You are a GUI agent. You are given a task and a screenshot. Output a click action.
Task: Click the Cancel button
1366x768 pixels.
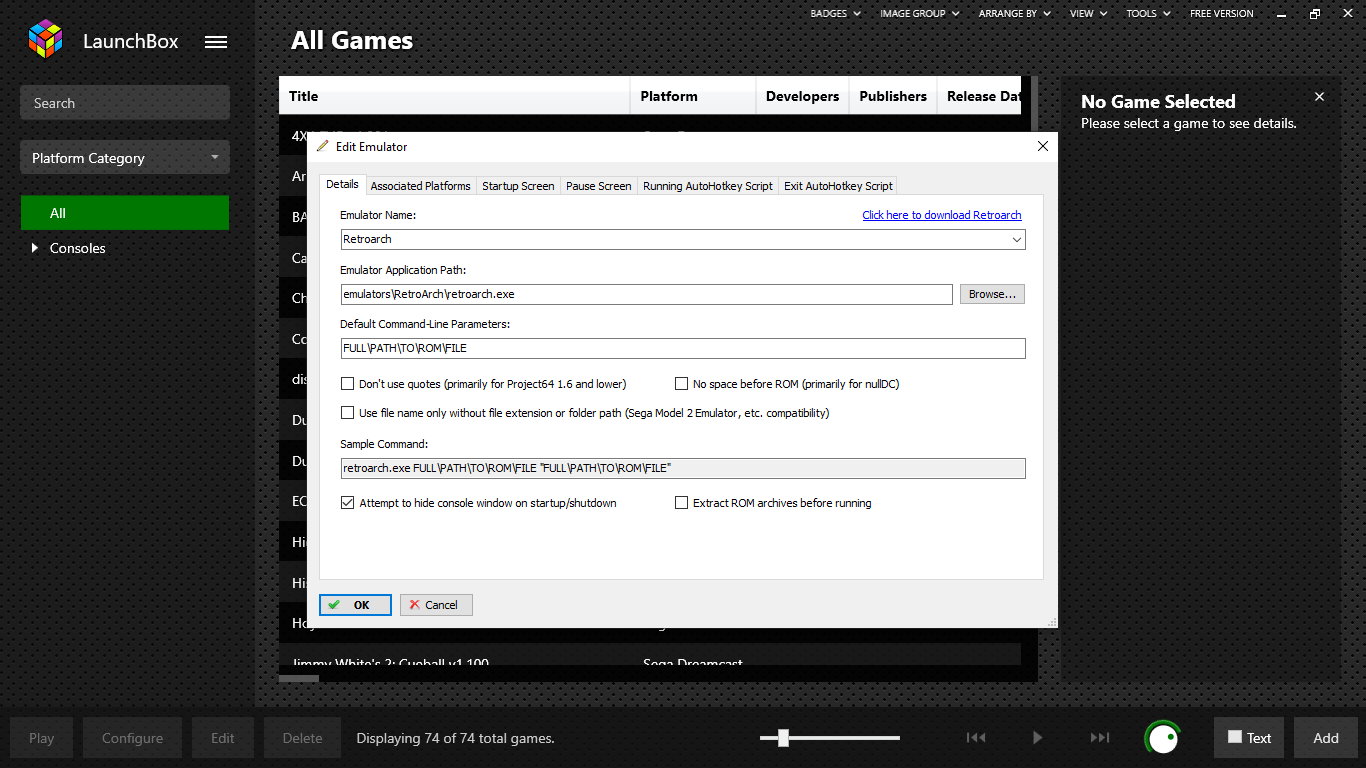pyautogui.click(x=436, y=605)
